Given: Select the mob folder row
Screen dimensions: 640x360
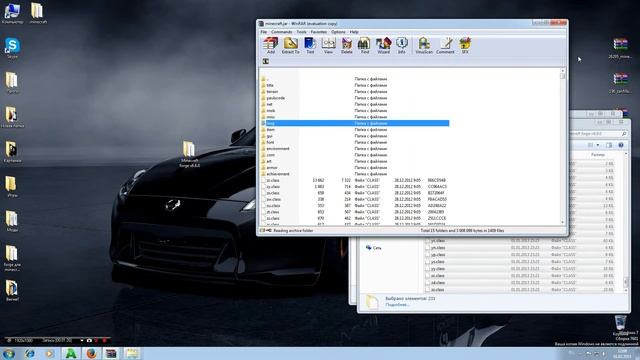Looking at the screenshot, I should pyautogui.click(x=355, y=111).
